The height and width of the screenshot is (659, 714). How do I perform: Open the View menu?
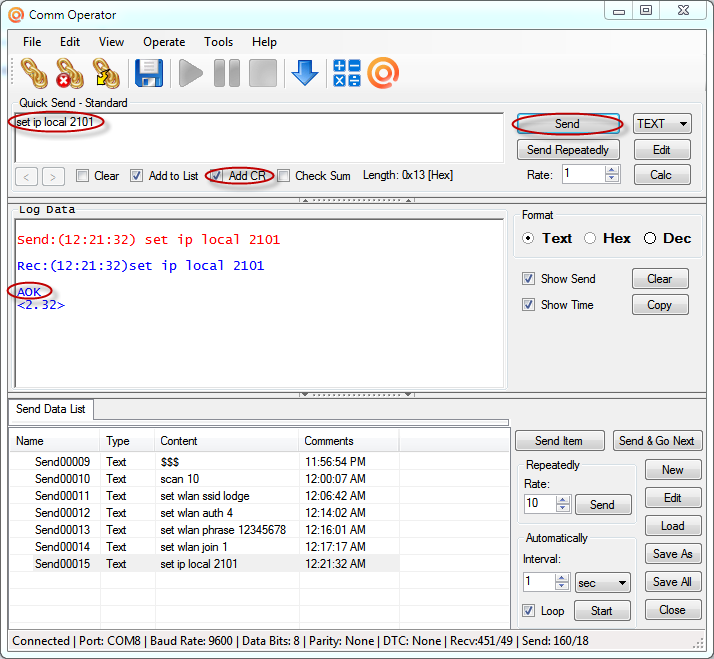click(x=111, y=42)
